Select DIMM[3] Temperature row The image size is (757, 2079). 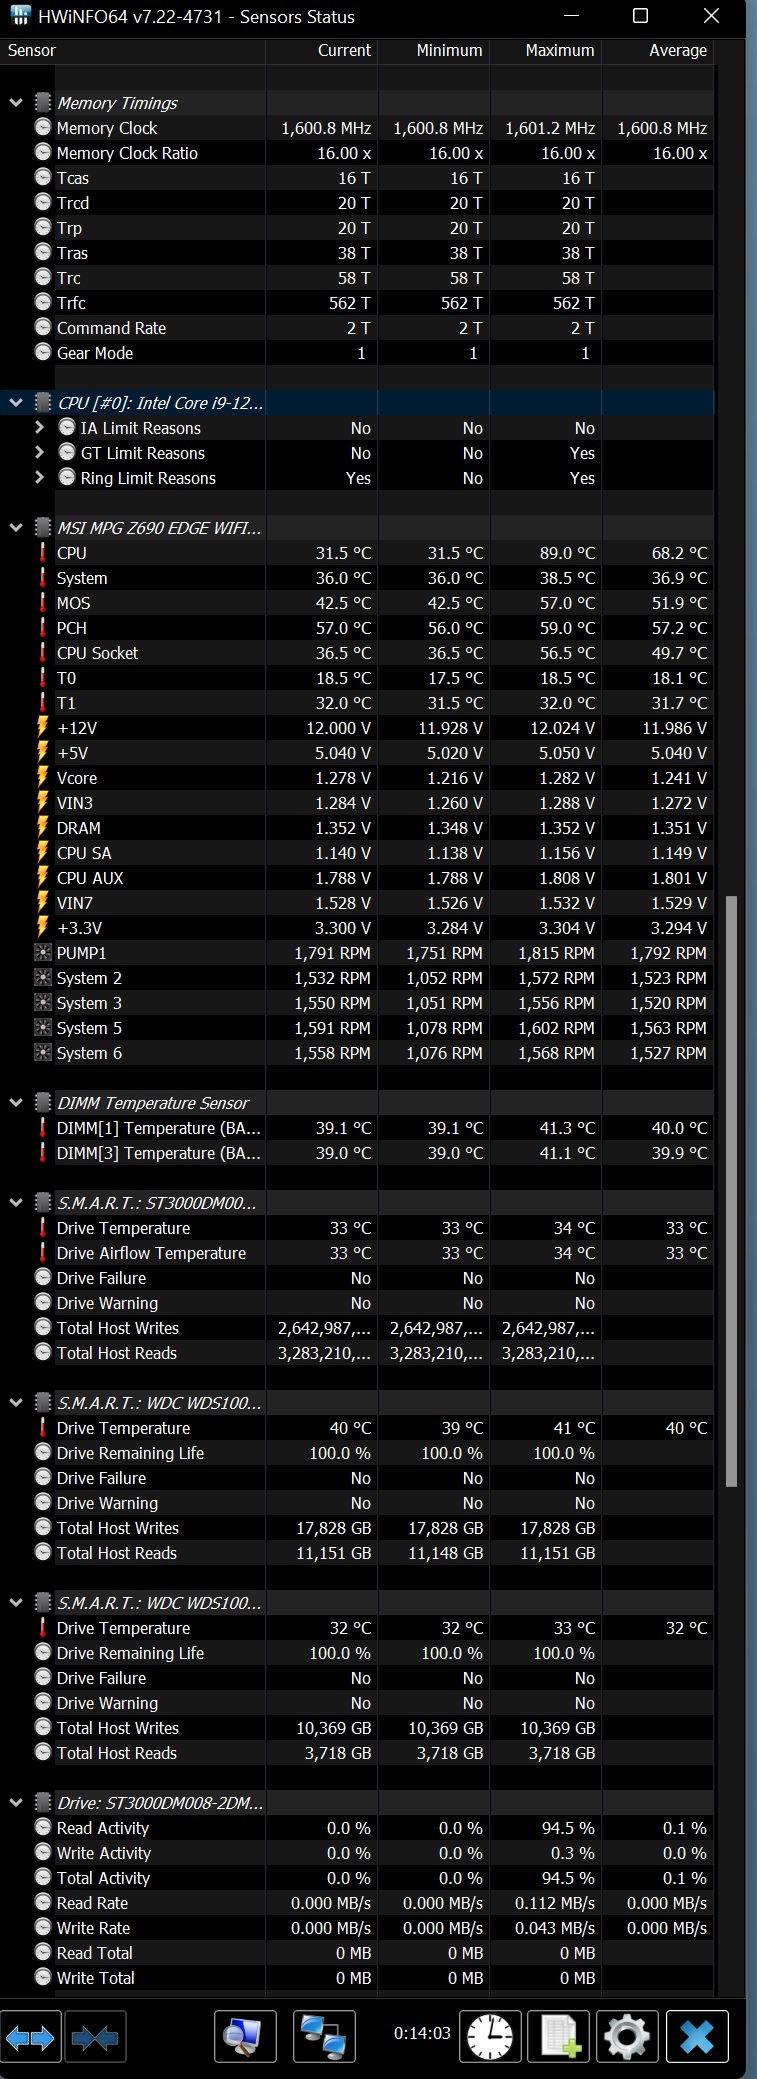357,1152
